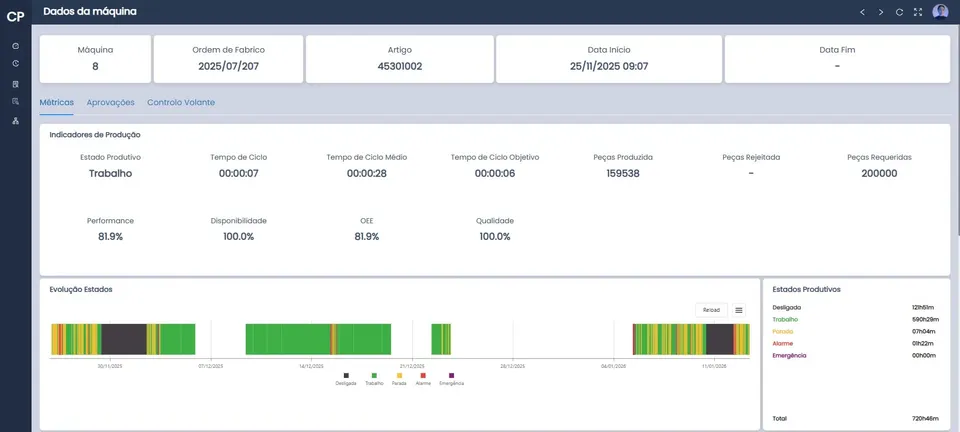Click the dark Desligada segment near 11/01/2026
960x432 pixels.
[x=719, y=339]
